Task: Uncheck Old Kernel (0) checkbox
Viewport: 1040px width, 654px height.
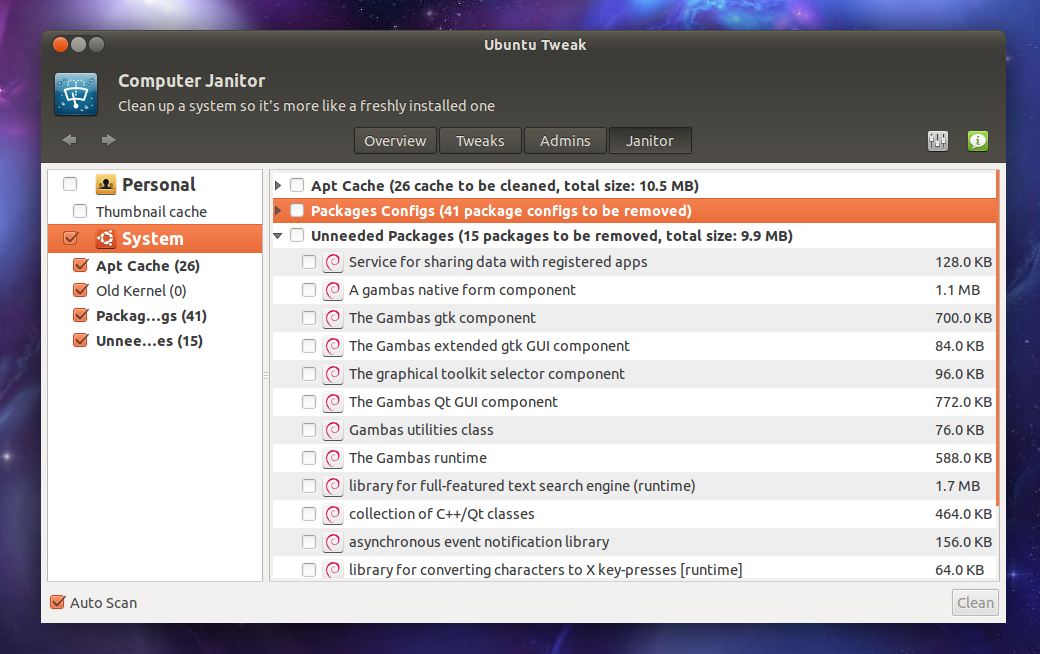Action: coord(80,291)
